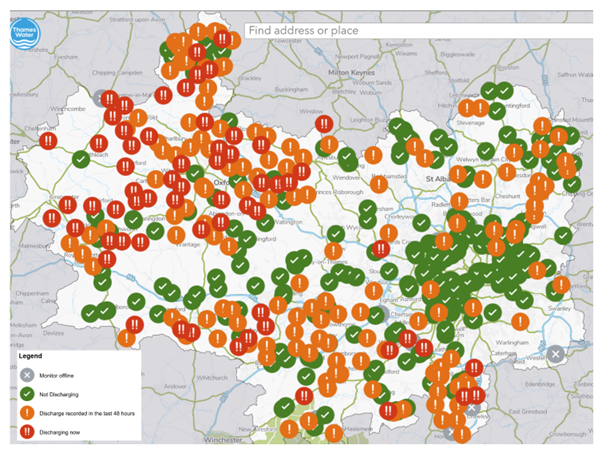
Task: Click the Monitor offline legend icon
Action: [x=27, y=376]
